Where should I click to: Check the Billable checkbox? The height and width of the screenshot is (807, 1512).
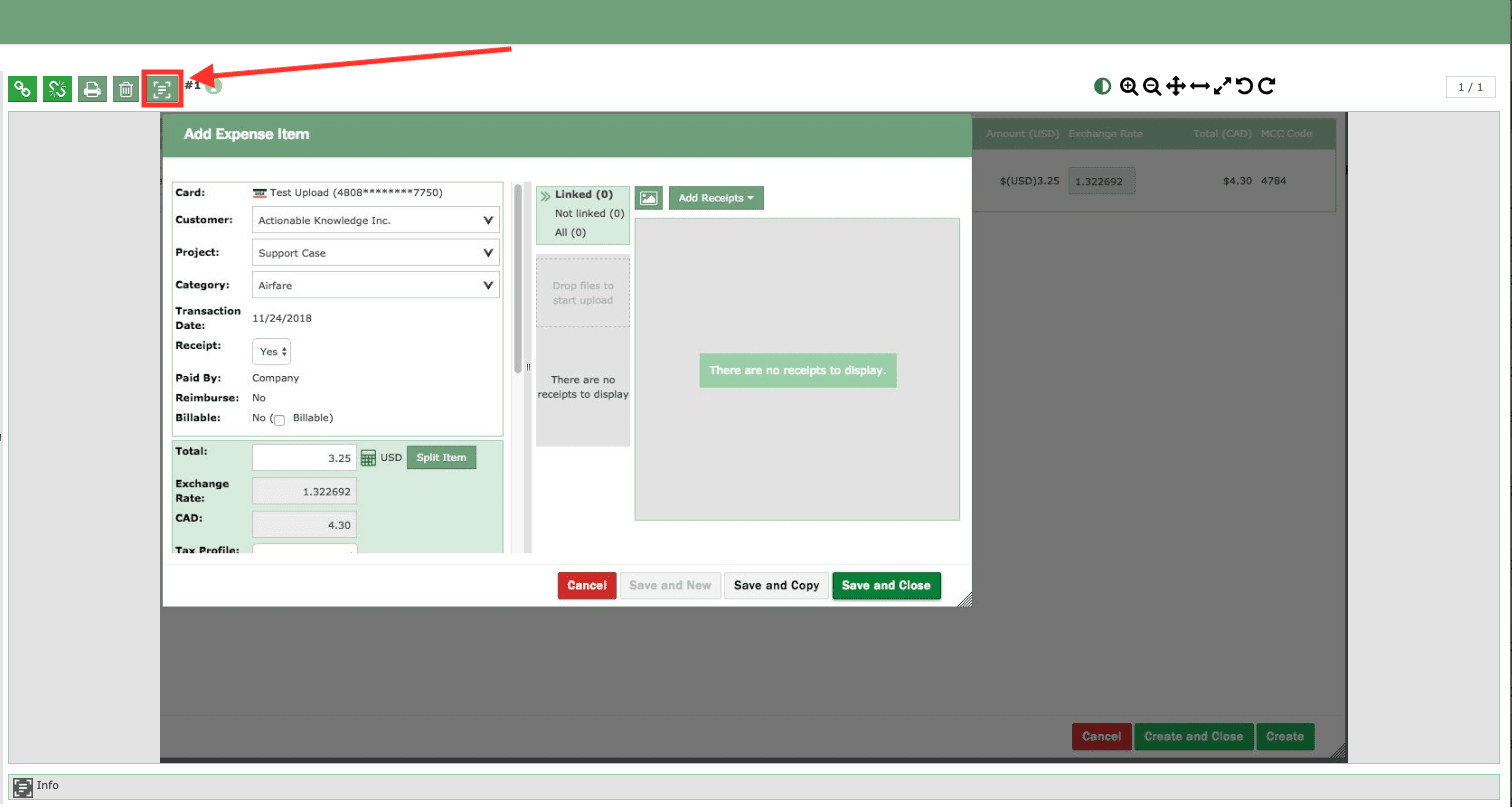coord(279,420)
